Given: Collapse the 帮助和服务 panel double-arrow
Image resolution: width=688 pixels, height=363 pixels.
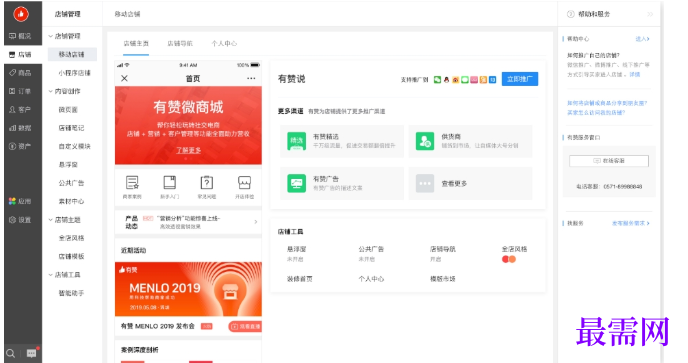Looking at the screenshot, I should coord(650,14).
